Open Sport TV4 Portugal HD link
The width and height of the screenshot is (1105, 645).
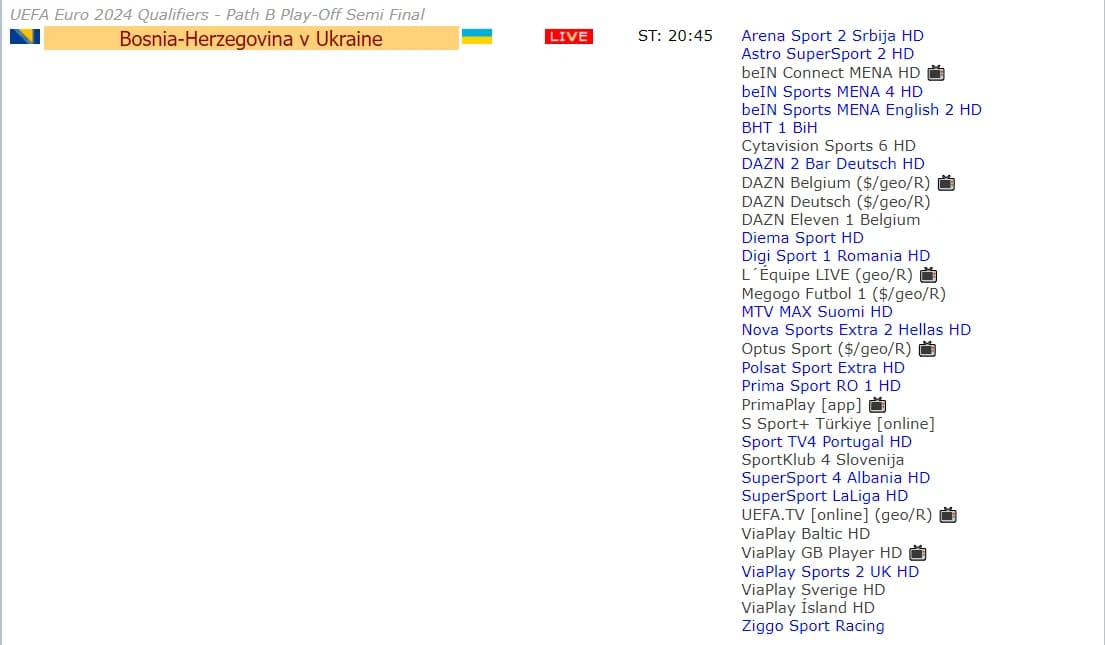[827, 441]
